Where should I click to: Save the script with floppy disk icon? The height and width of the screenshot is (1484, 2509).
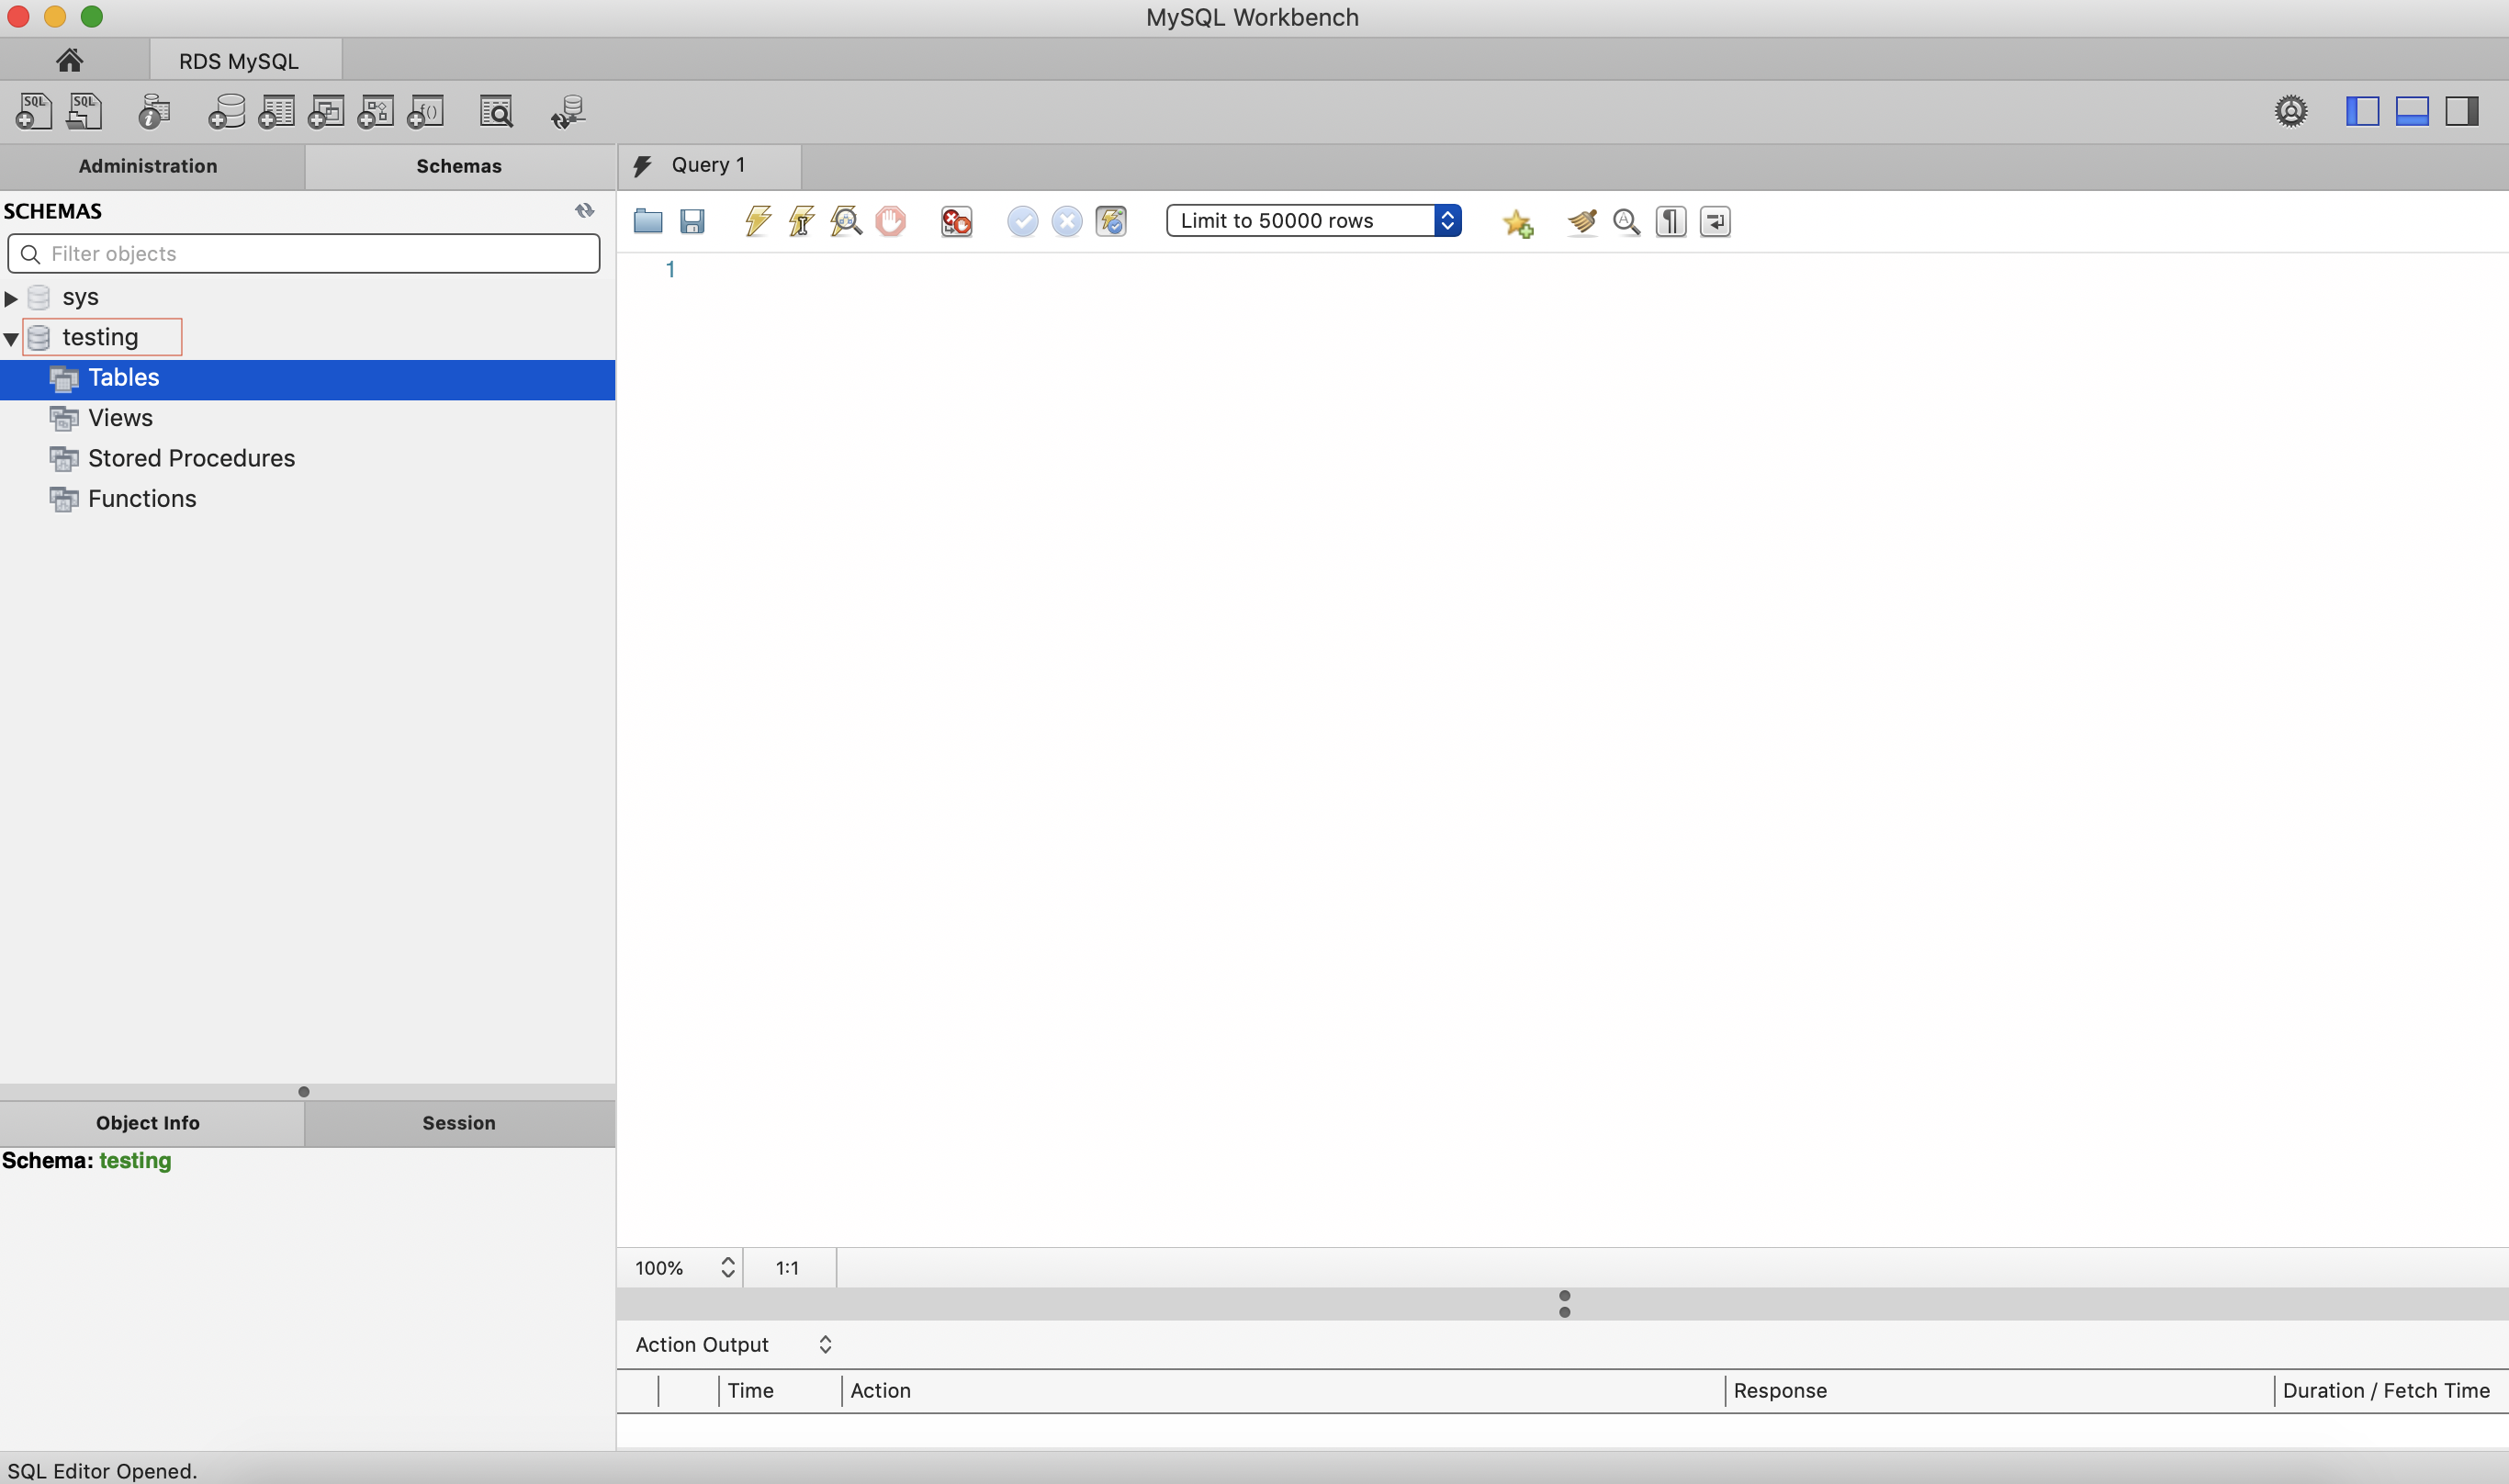[692, 221]
